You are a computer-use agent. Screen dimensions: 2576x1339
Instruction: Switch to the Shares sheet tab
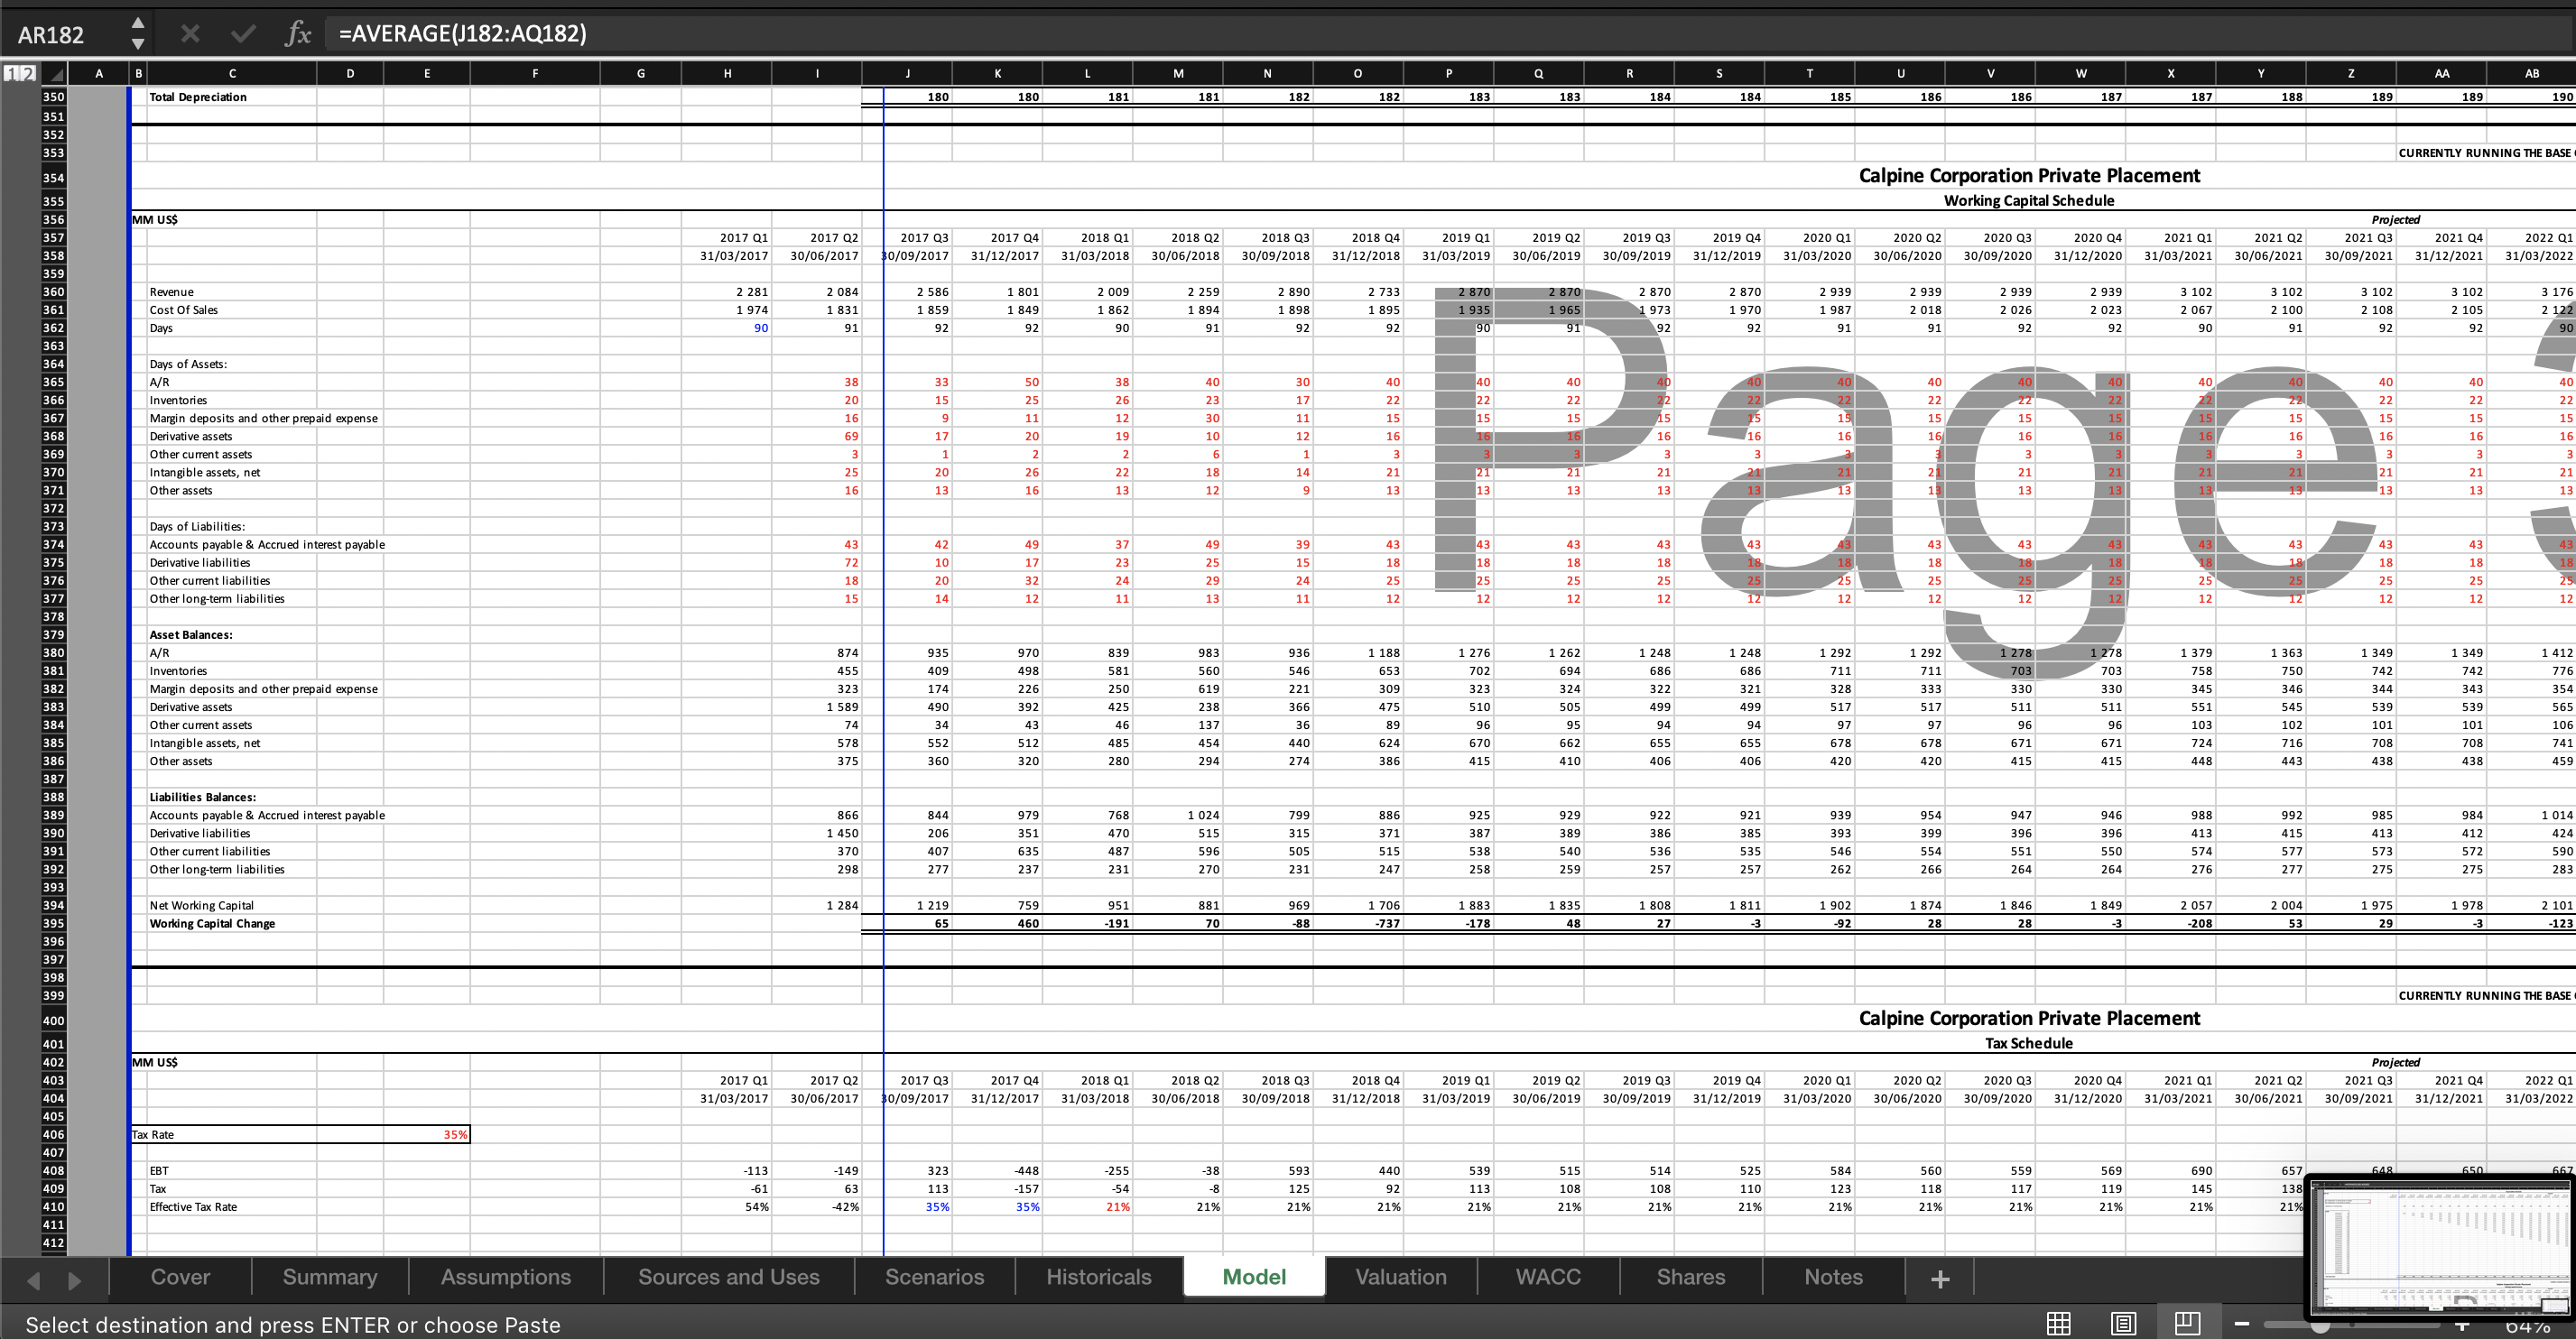(x=1691, y=1277)
